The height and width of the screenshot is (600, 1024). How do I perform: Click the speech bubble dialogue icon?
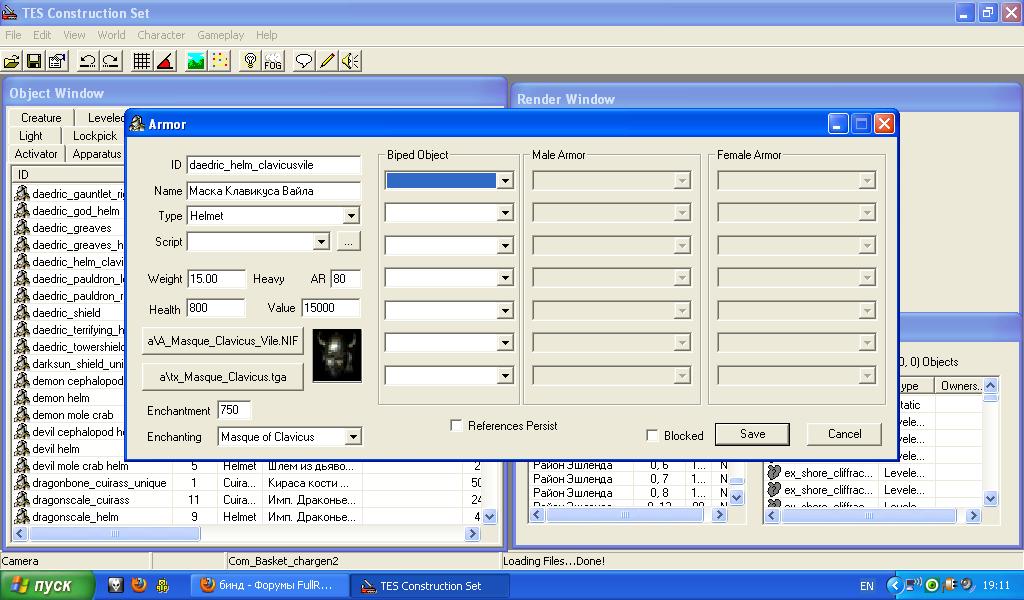point(304,61)
